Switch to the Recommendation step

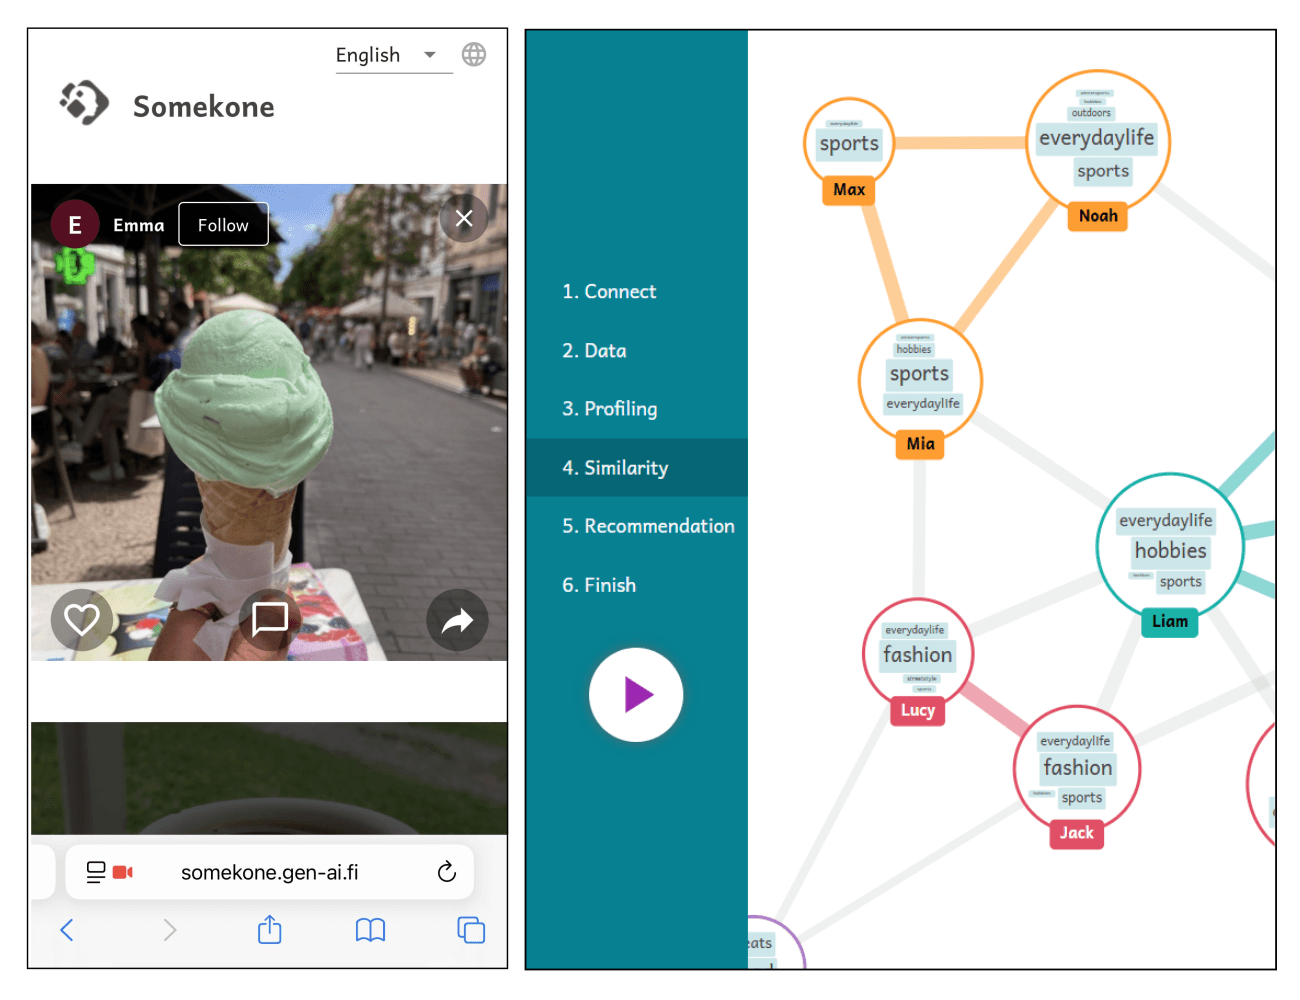coord(648,526)
